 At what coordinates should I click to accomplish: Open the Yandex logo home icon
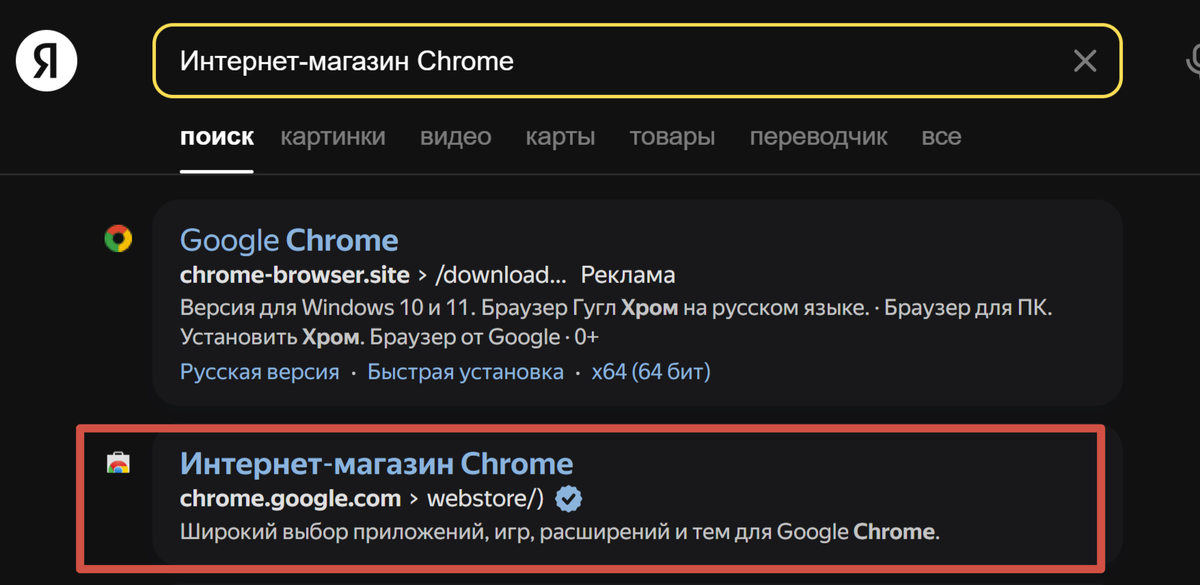click(46, 62)
